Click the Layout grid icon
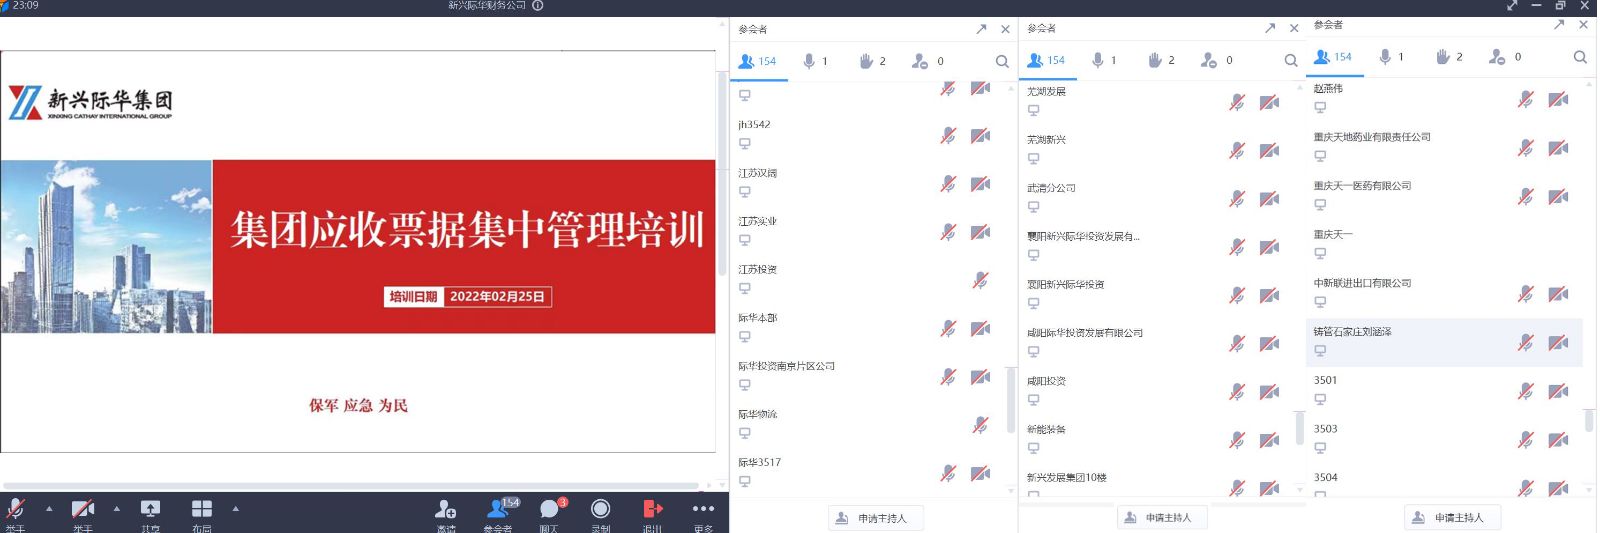The width and height of the screenshot is (1600, 533). 201,510
